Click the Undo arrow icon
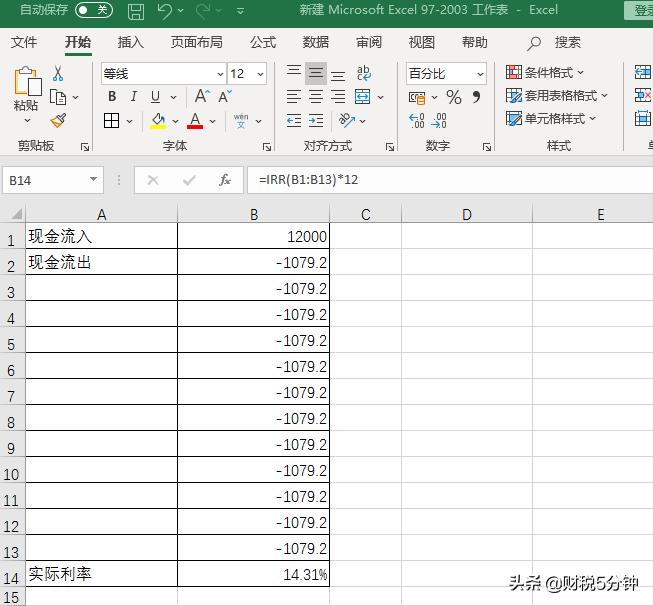The width and height of the screenshot is (653, 606). tap(165, 11)
